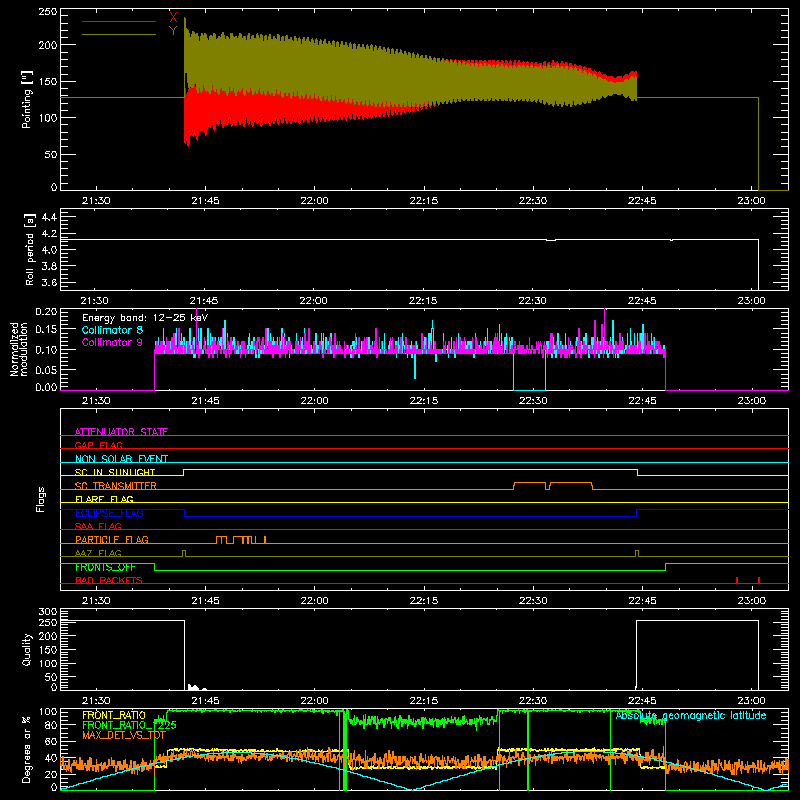The width and height of the screenshot is (800, 800).
Task: Click the 0.20 tick on modulation axis
Action: (x=46, y=312)
